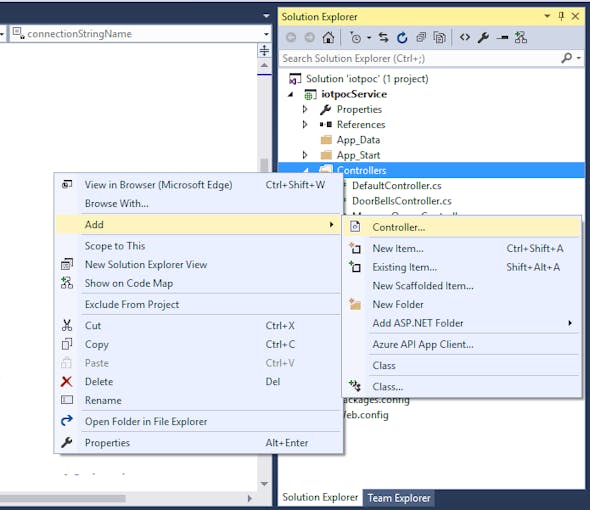The image size is (590, 510).
Task: Click the Code Map icon in toolbar
Action: coord(520,37)
